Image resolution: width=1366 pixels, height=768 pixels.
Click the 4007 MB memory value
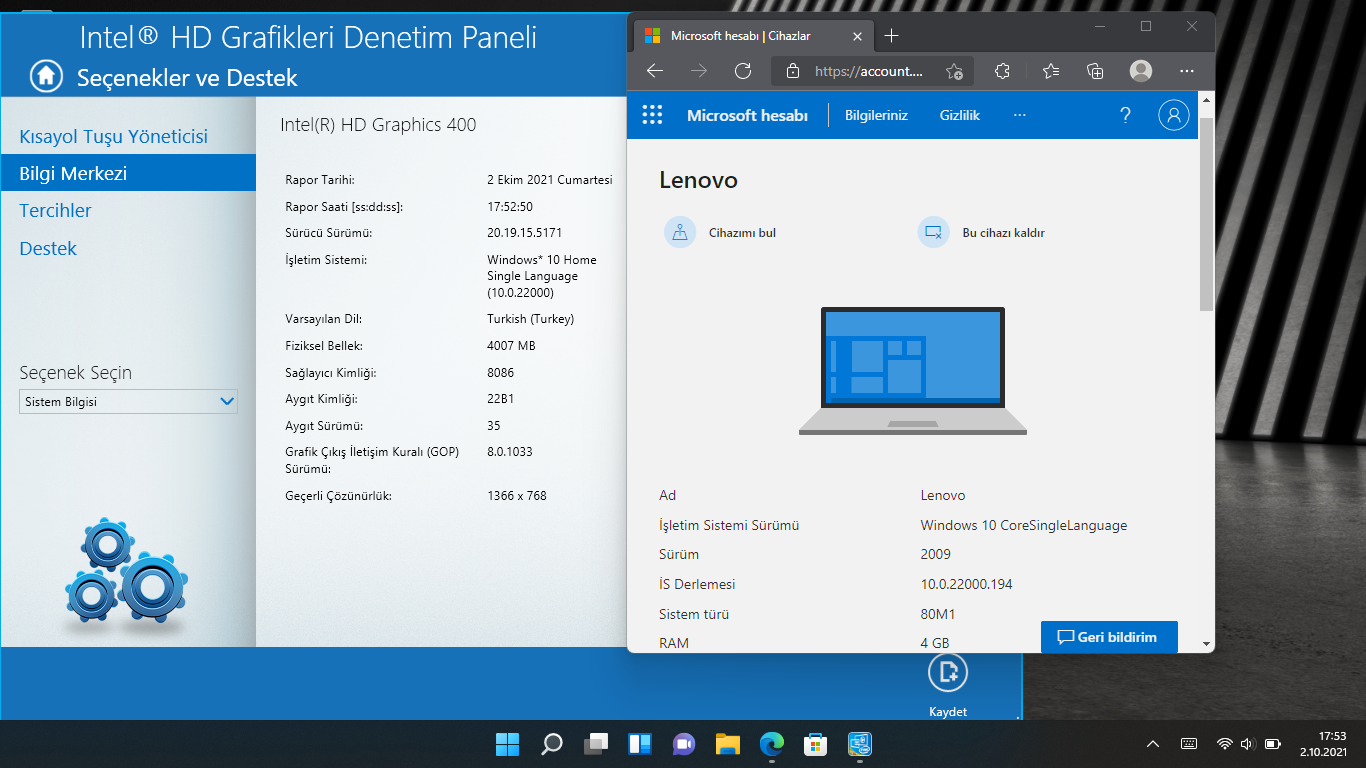[x=511, y=346]
